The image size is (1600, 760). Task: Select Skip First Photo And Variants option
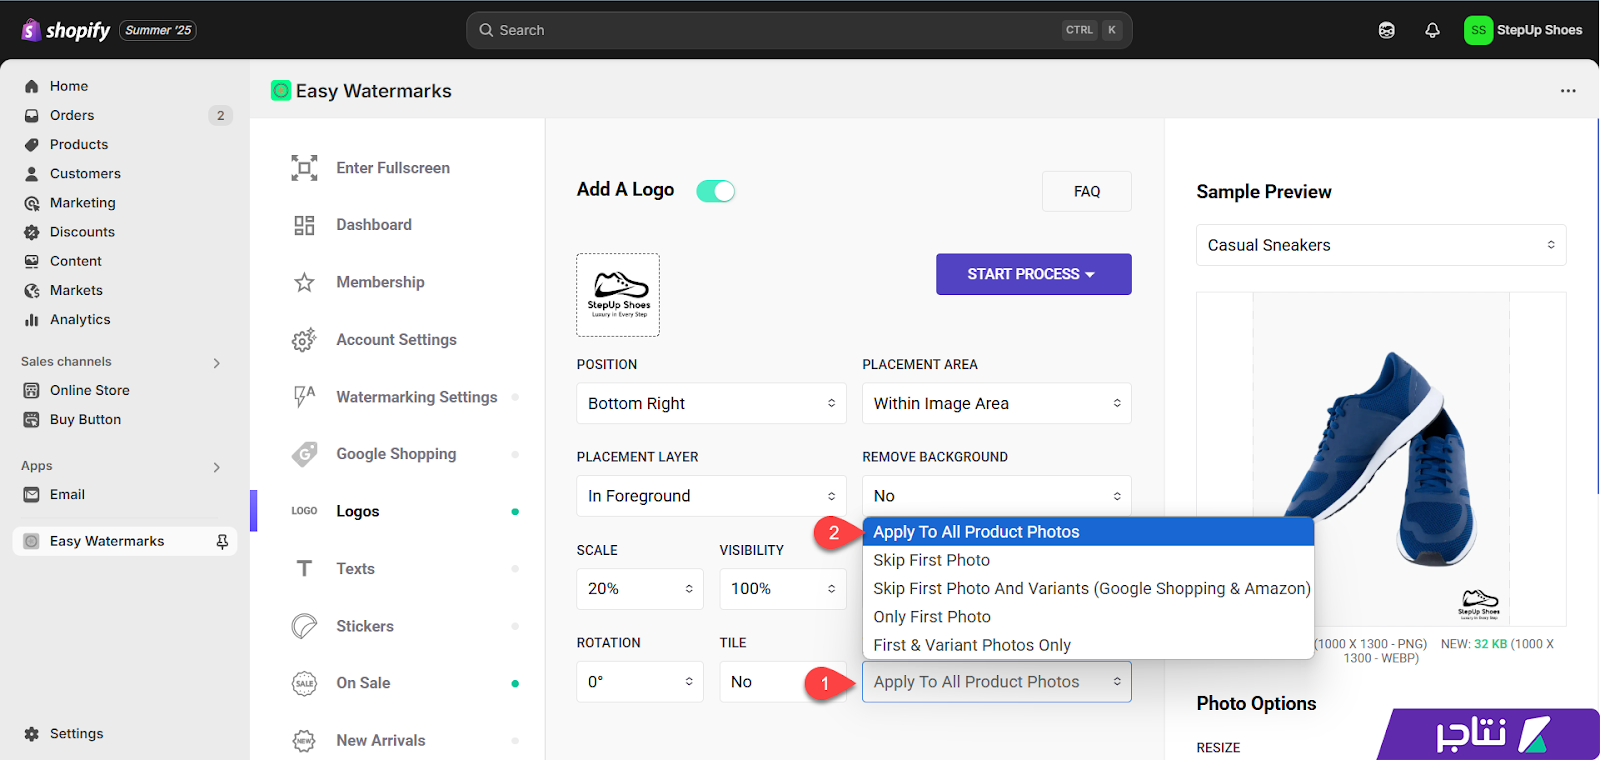tap(1088, 589)
